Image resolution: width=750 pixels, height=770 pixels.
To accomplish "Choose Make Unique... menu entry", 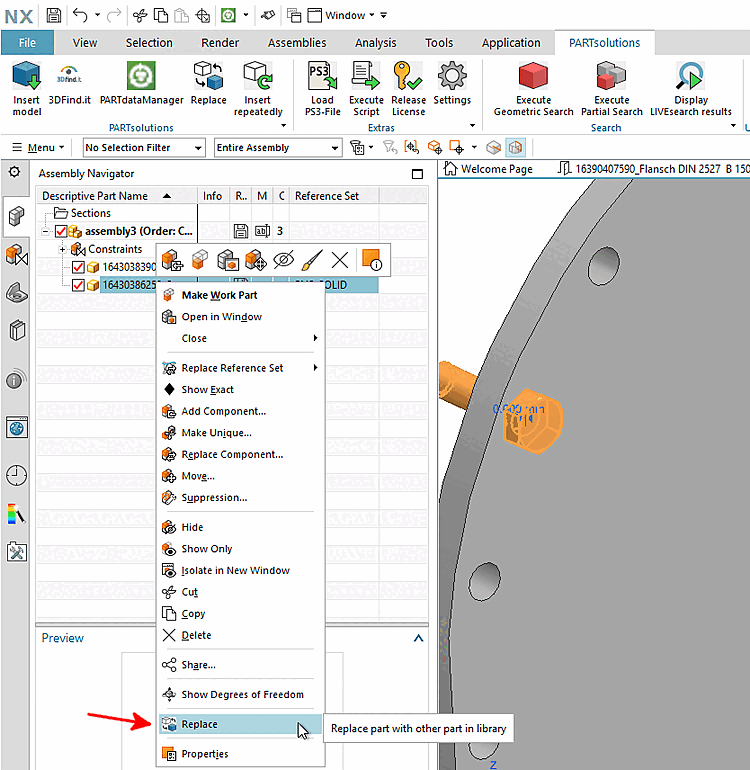I will tap(241, 433).
